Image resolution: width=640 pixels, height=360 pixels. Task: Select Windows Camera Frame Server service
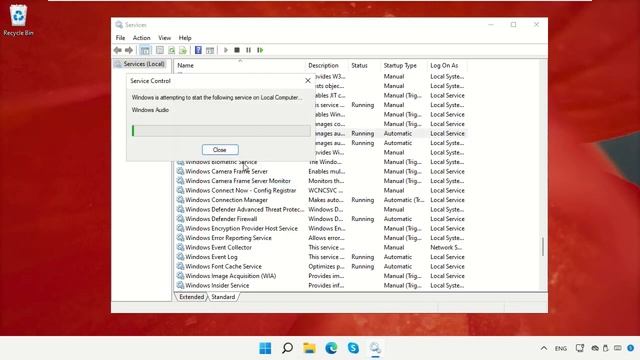pyautogui.click(x=227, y=171)
